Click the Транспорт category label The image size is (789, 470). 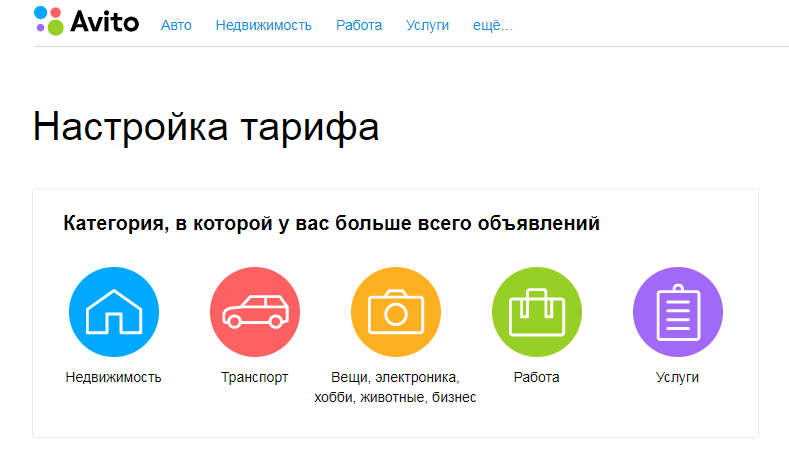click(x=254, y=378)
